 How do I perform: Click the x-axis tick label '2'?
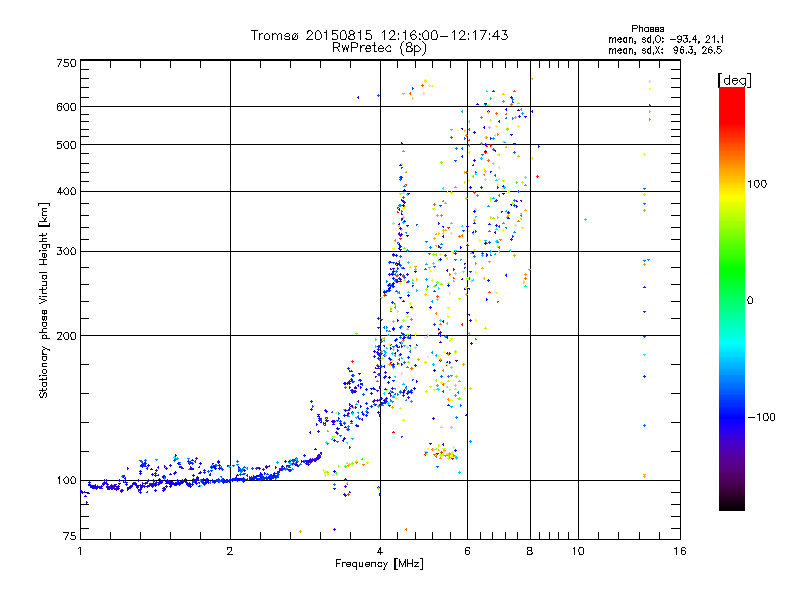[x=230, y=551]
